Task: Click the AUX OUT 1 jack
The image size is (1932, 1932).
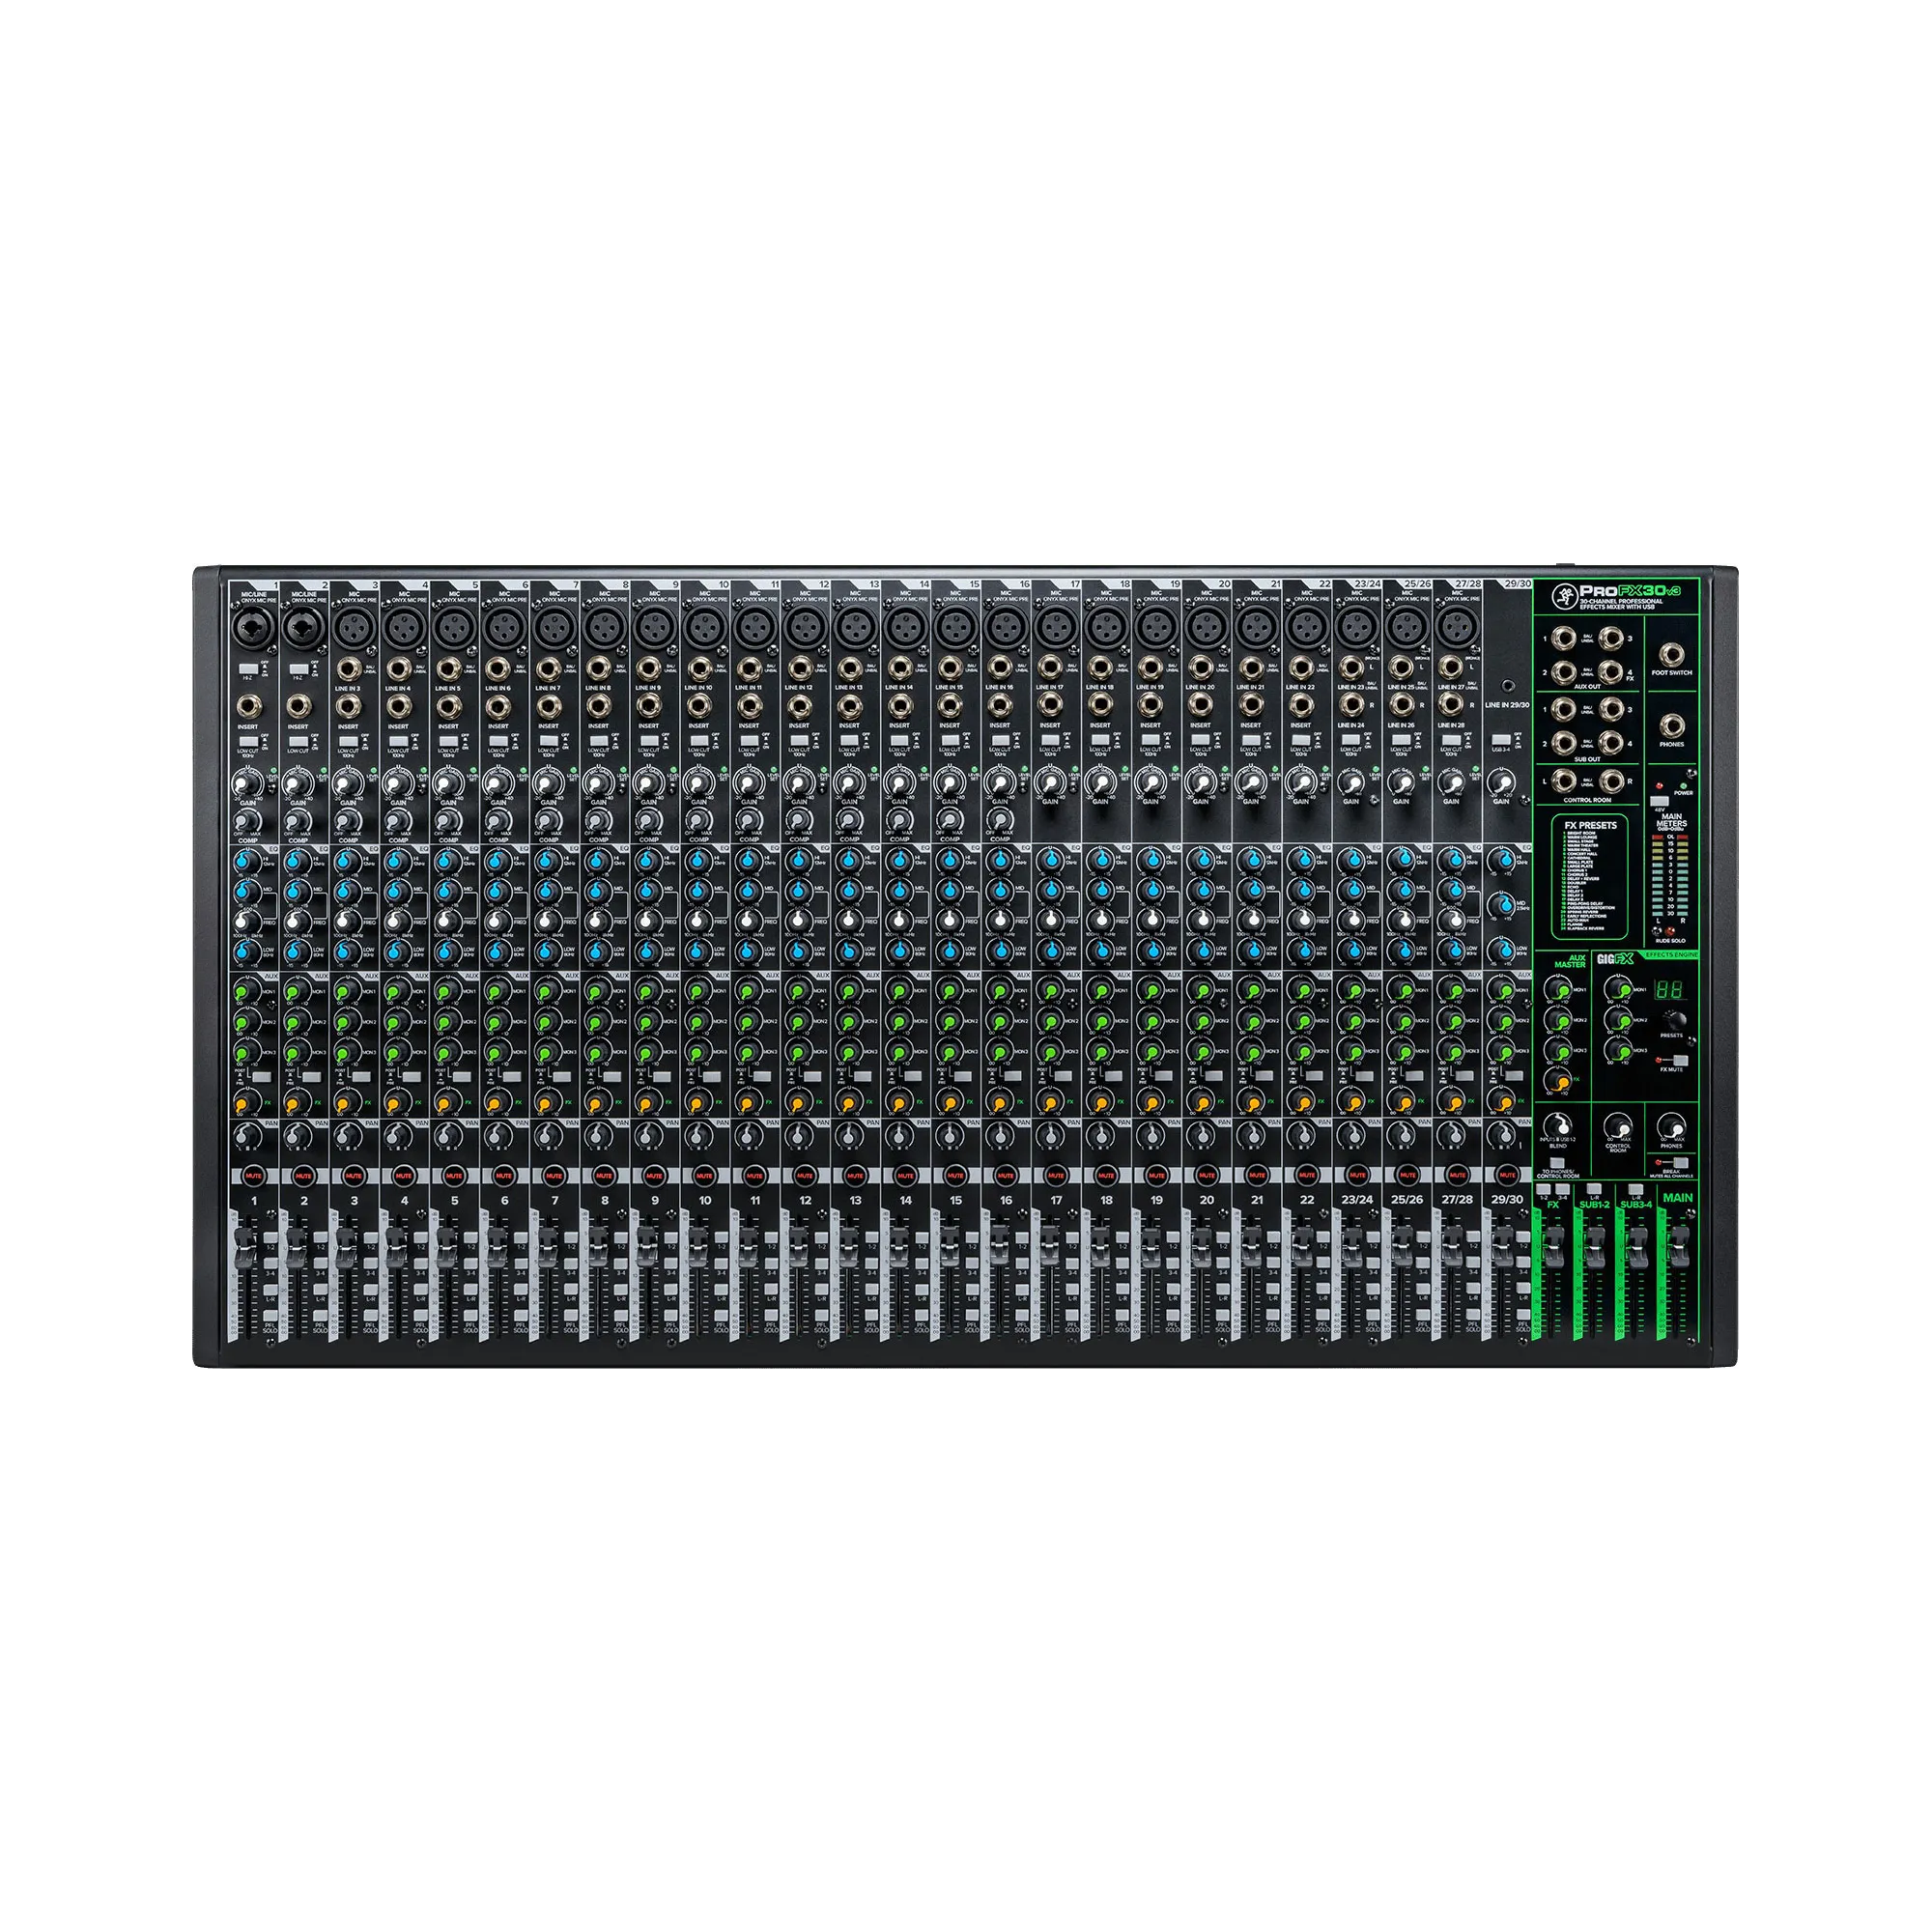Action: [1564, 637]
